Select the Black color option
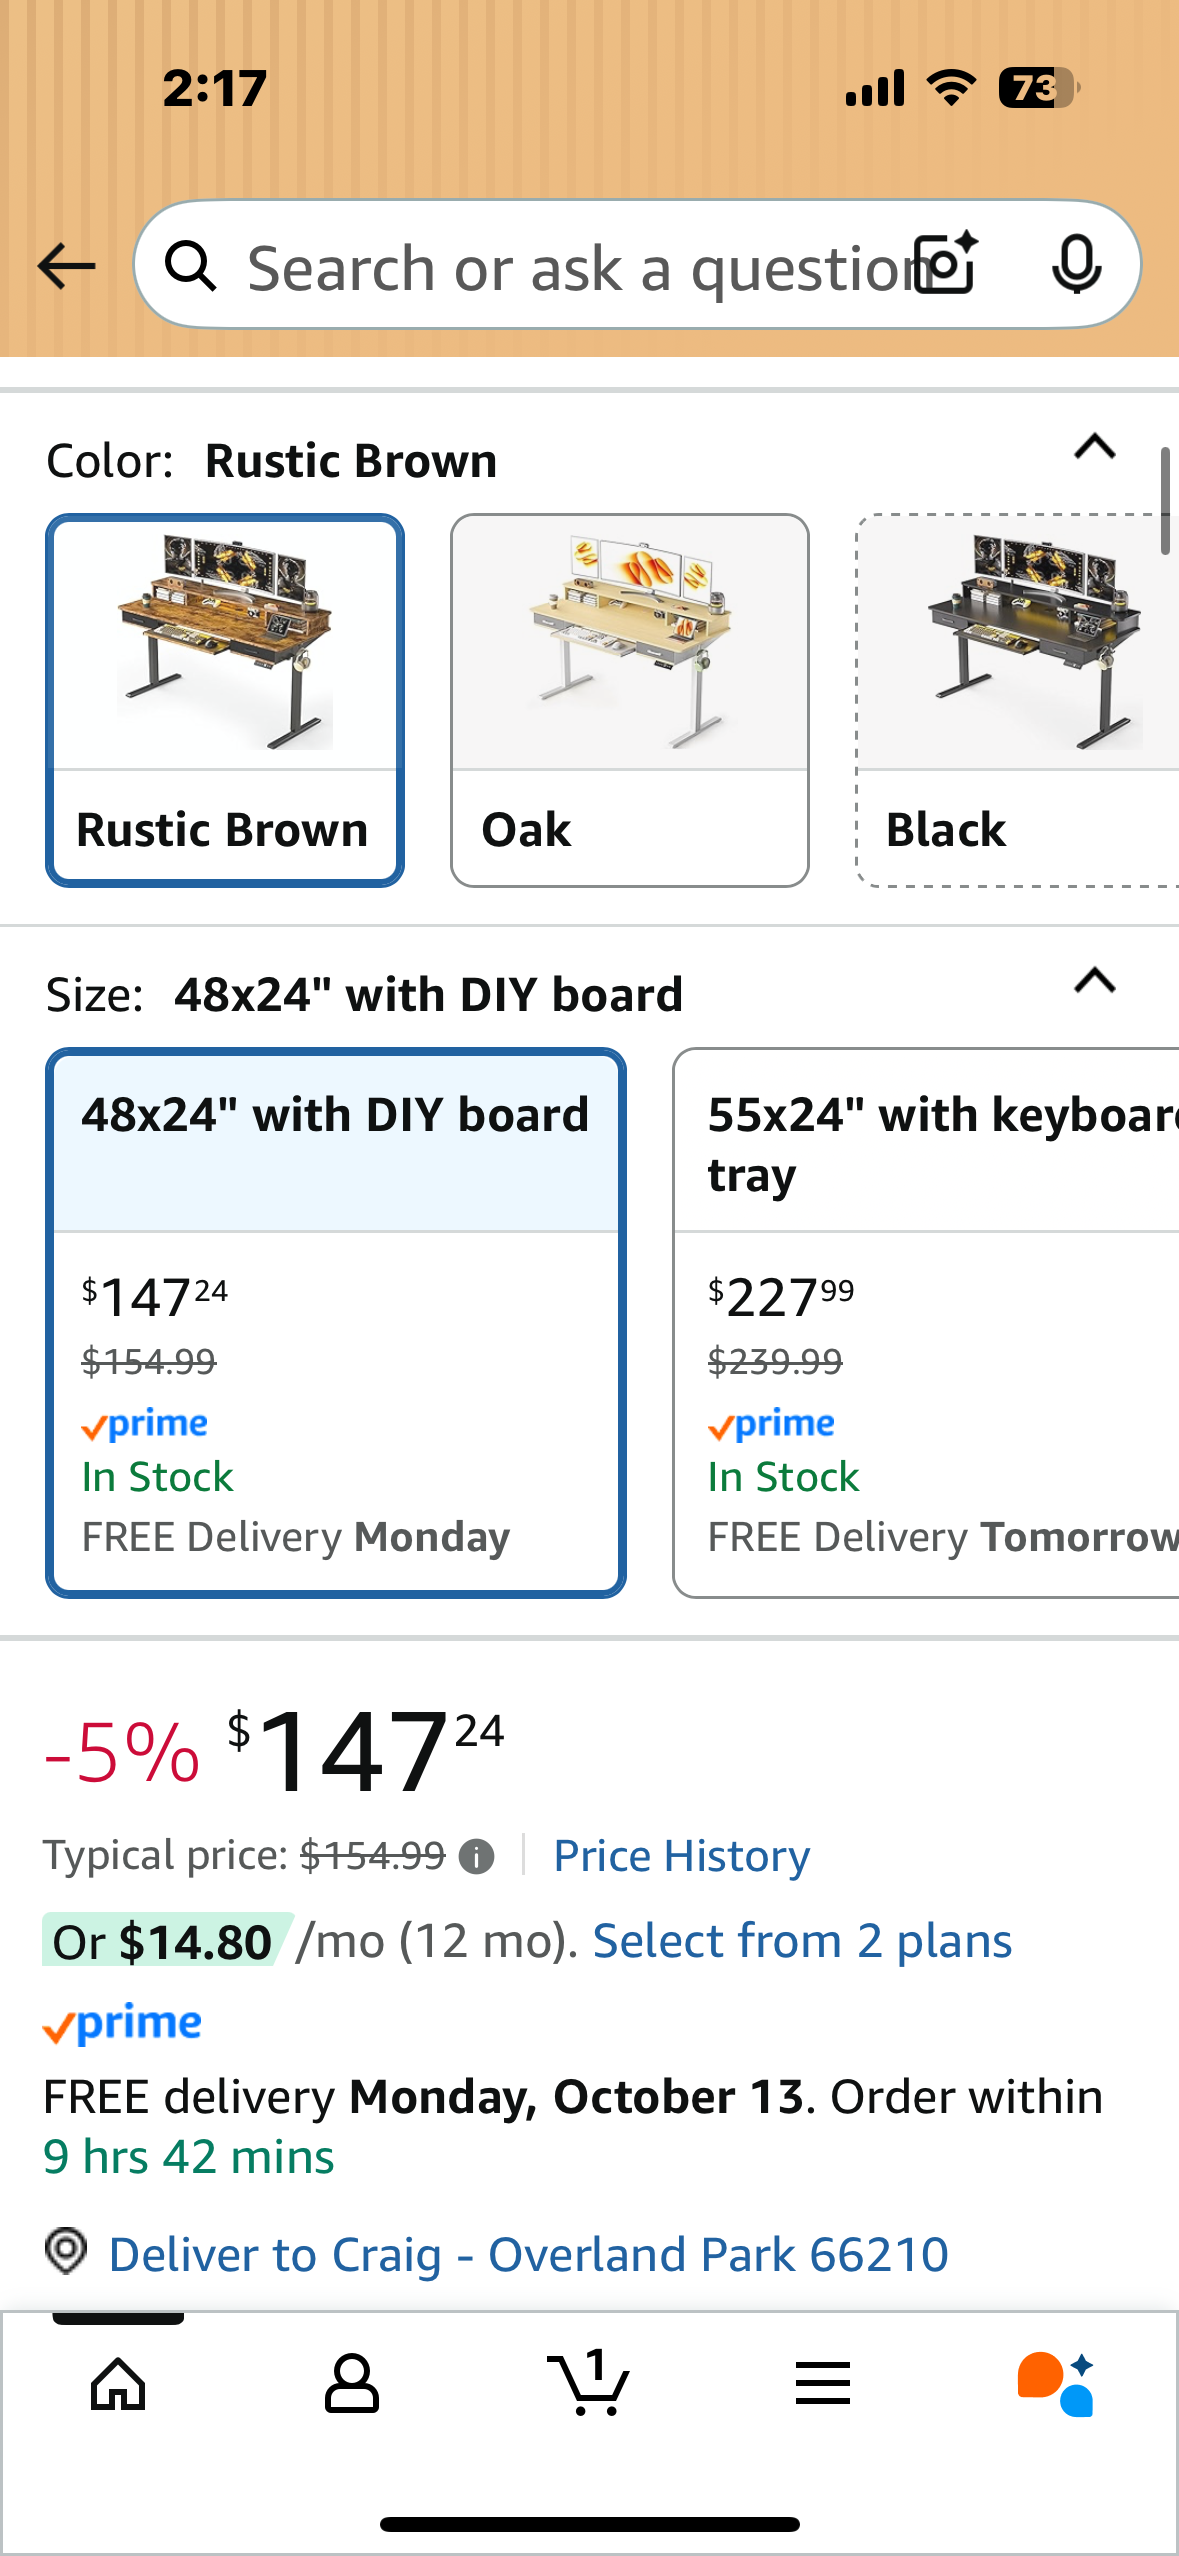1179x2556 pixels. 1017,700
